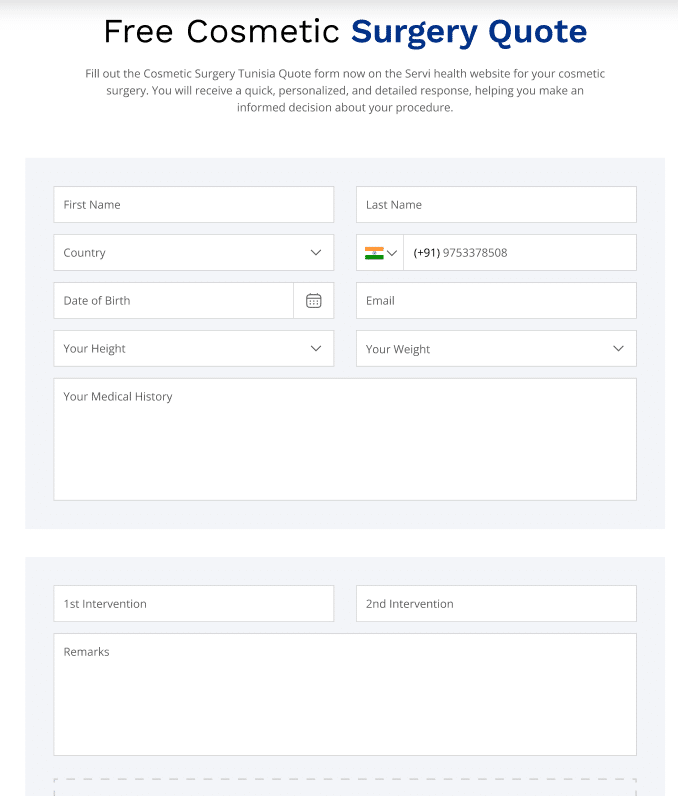Open the Date of Birth calendar icon

click(x=314, y=301)
